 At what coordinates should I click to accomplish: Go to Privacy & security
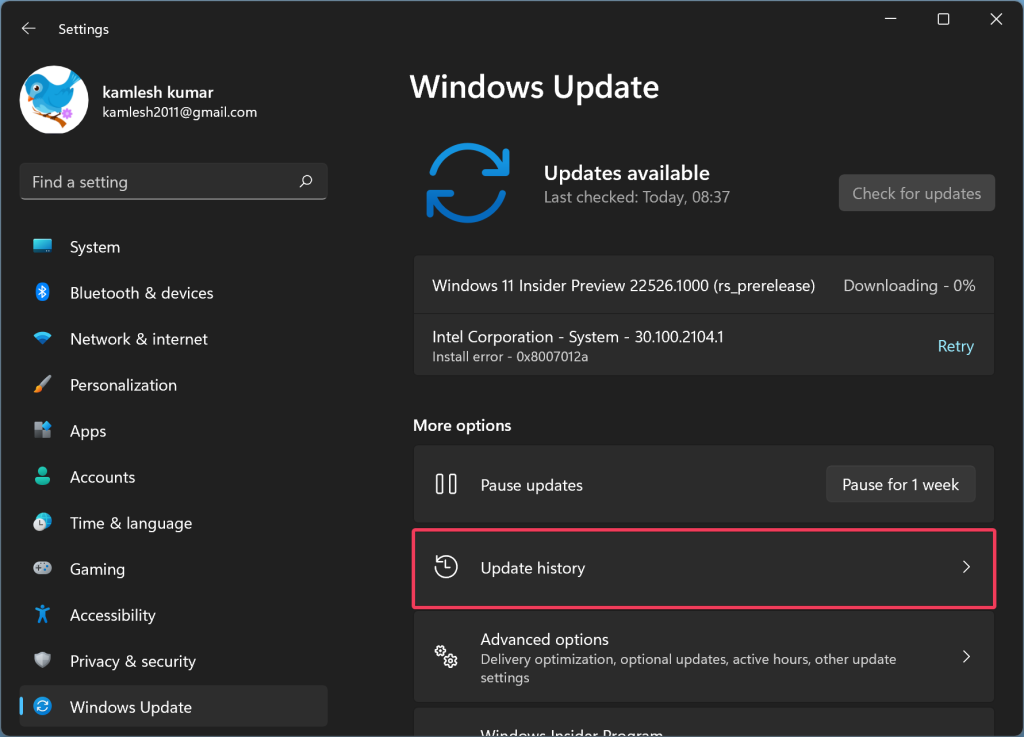tap(173, 661)
